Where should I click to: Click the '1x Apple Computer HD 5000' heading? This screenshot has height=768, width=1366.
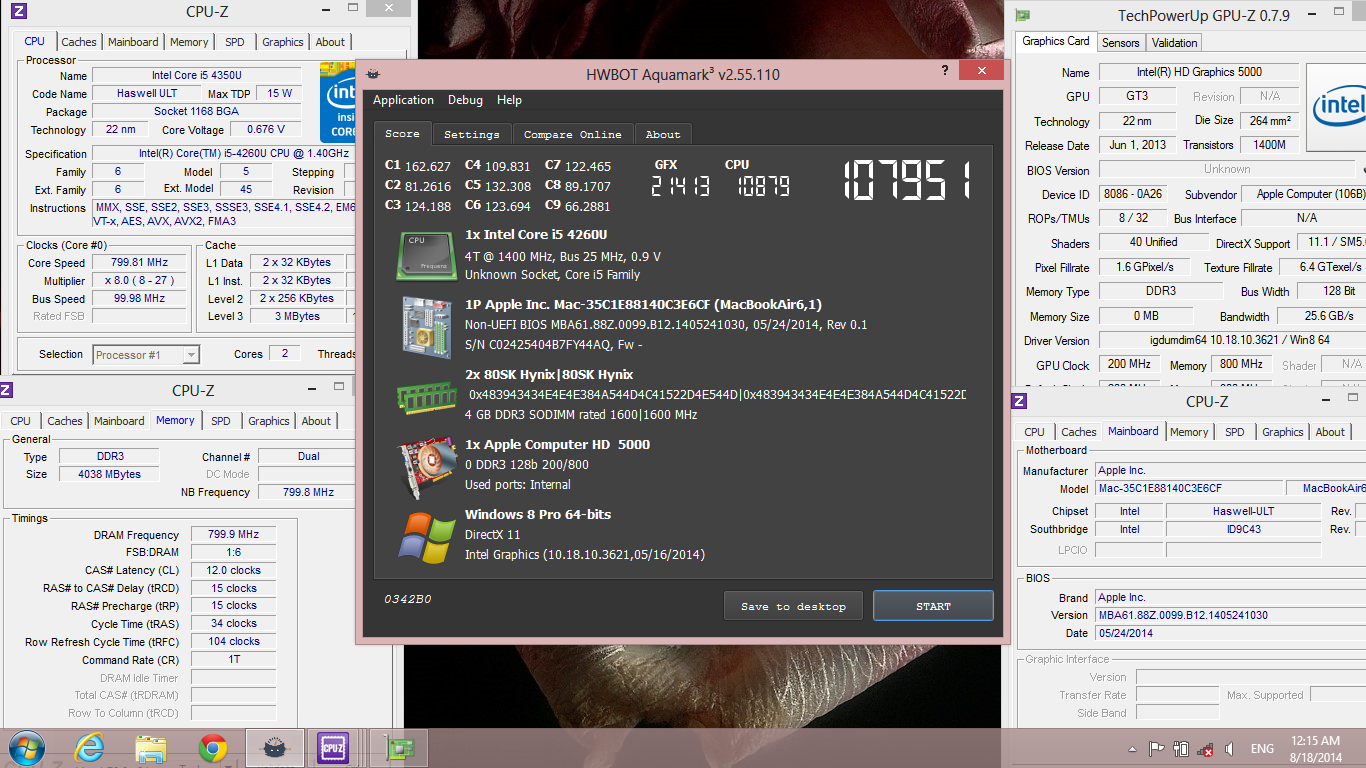click(557, 445)
